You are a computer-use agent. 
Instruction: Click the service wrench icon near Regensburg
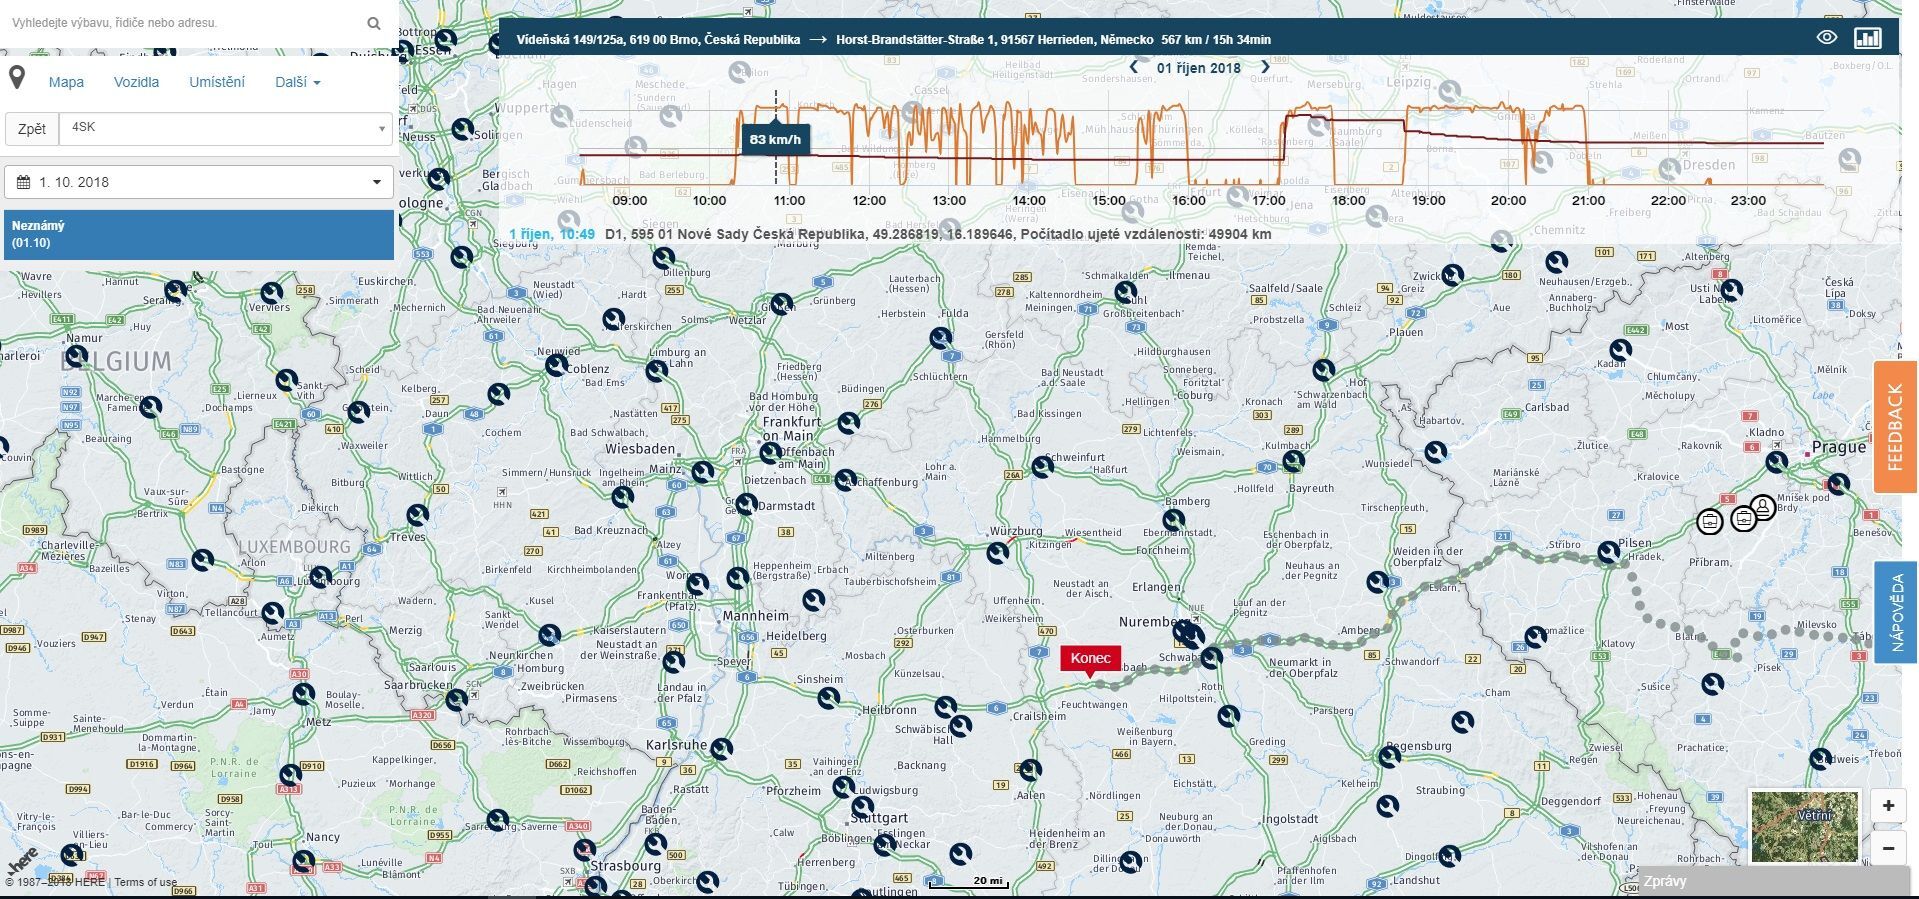coord(1390,757)
